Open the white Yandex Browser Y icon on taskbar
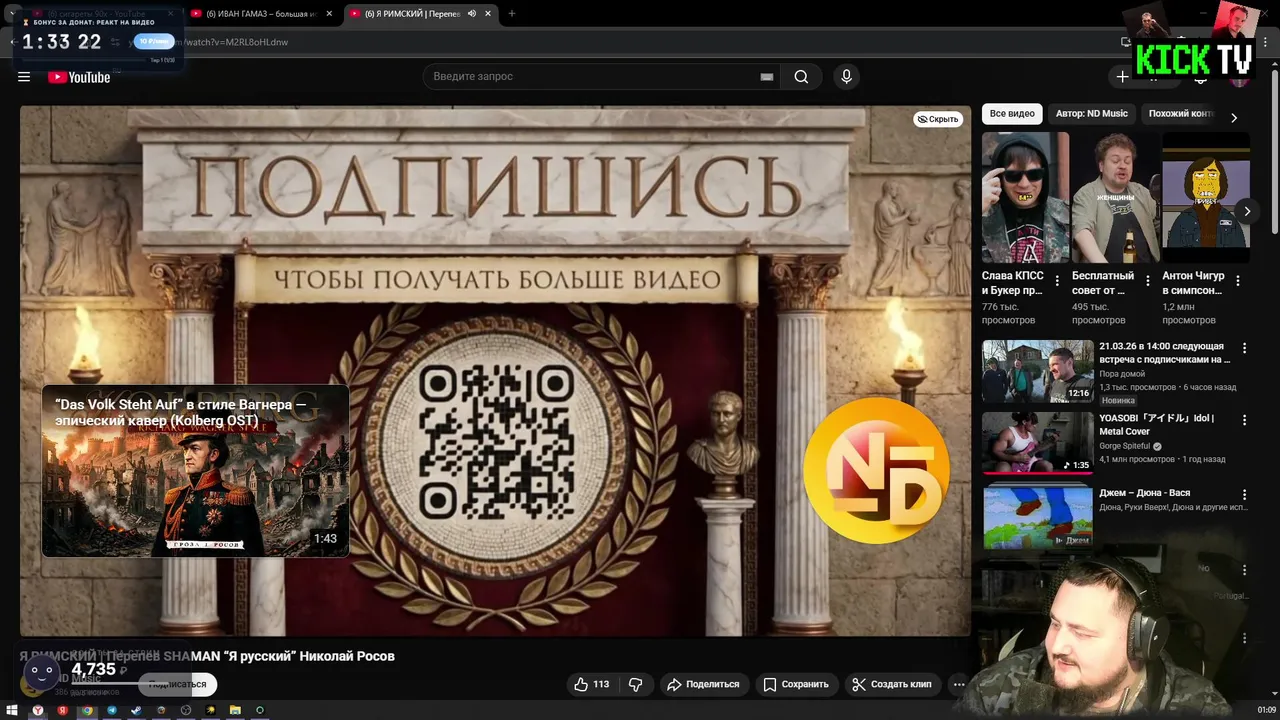The width and height of the screenshot is (1280, 720). [x=38, y=710]
